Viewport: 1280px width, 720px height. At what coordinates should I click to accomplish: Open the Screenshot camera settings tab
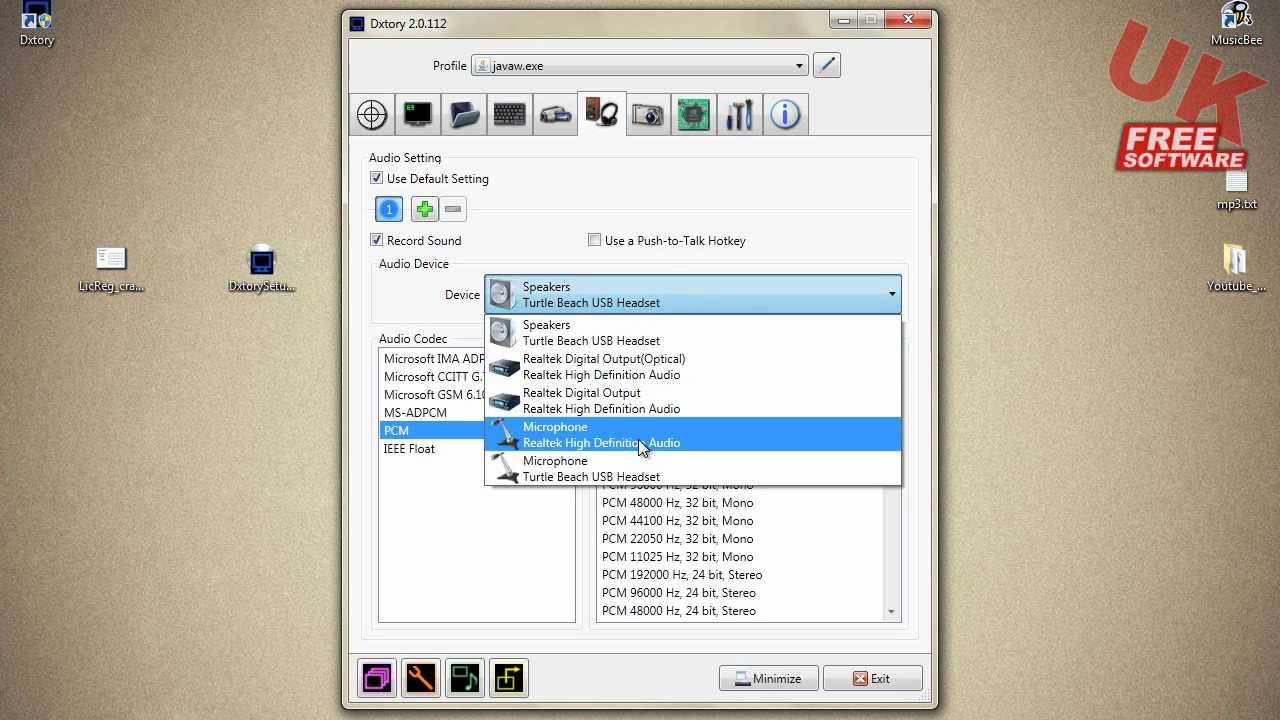pyautogui.click(x=648, y=115)
